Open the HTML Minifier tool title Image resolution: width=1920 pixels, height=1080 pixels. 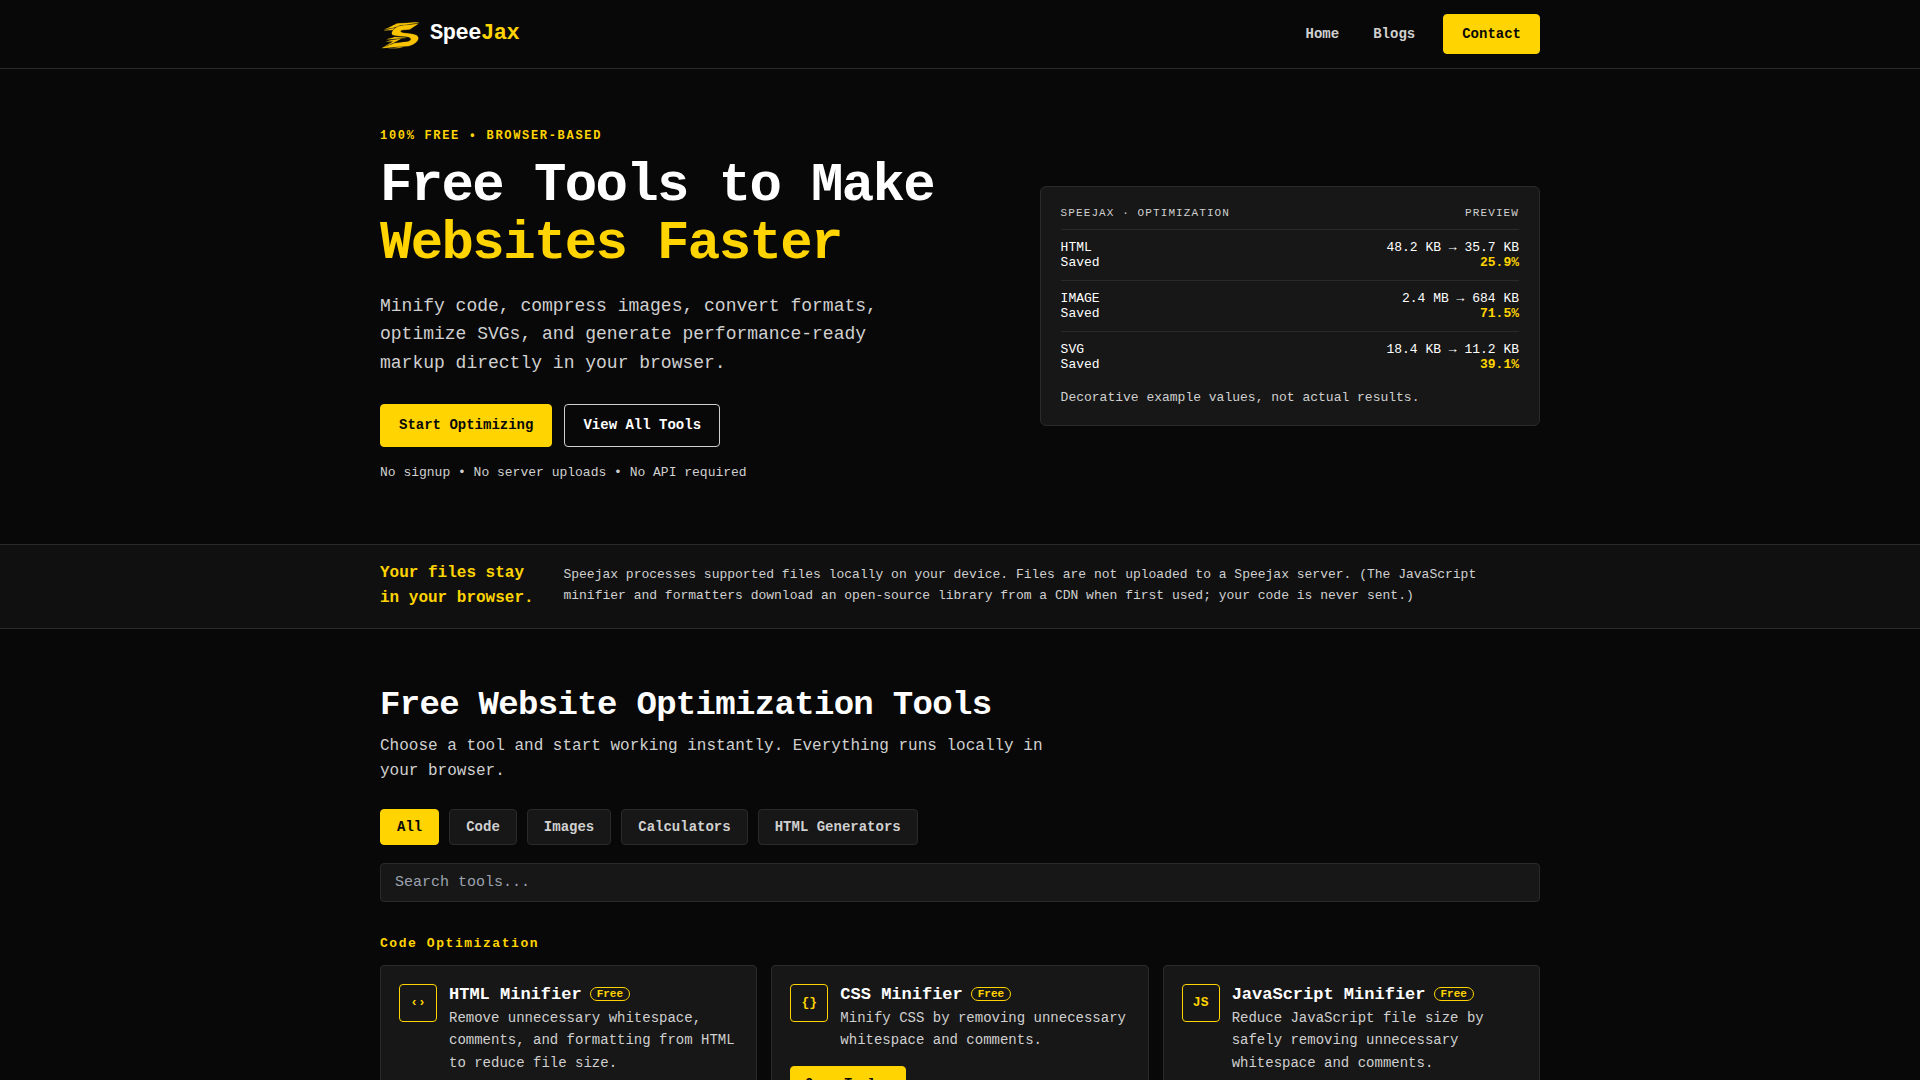coord(515,994)
